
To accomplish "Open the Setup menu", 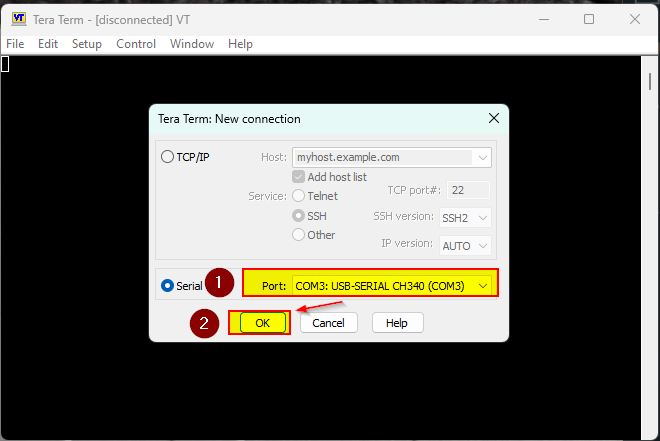I will click(x=87, y=44).
